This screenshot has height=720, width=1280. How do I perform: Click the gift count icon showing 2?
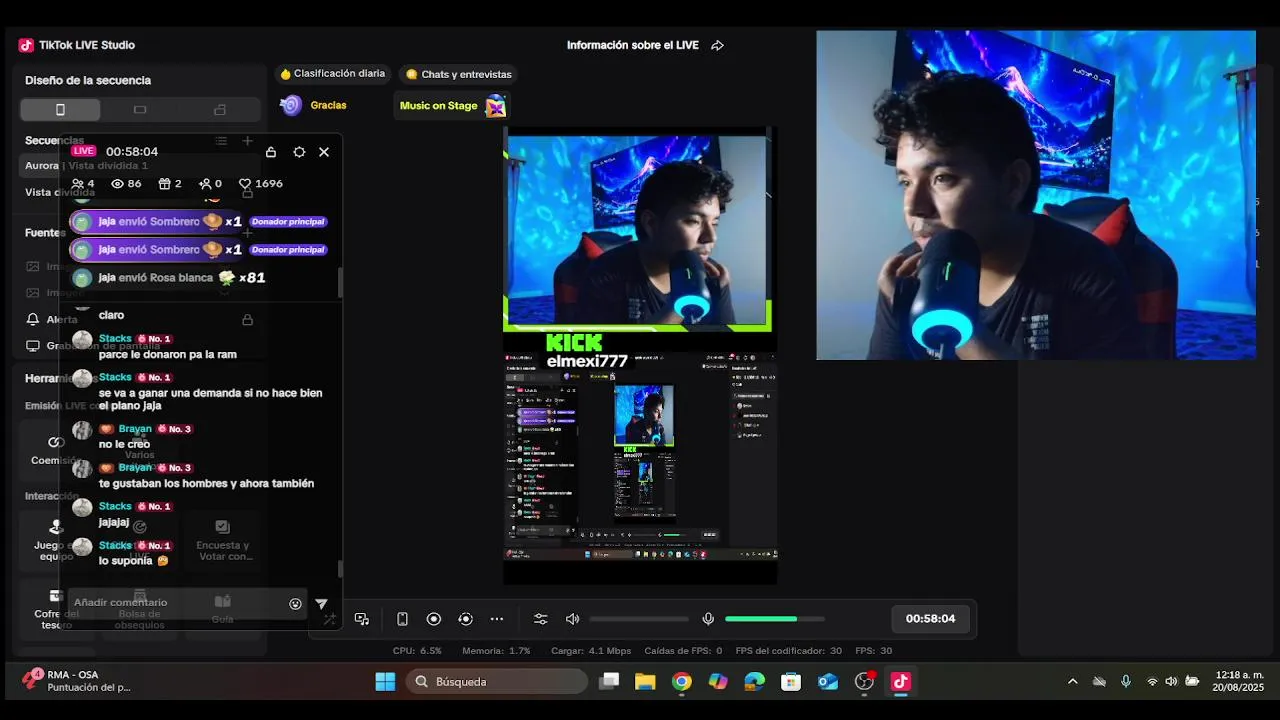[170, 184]
